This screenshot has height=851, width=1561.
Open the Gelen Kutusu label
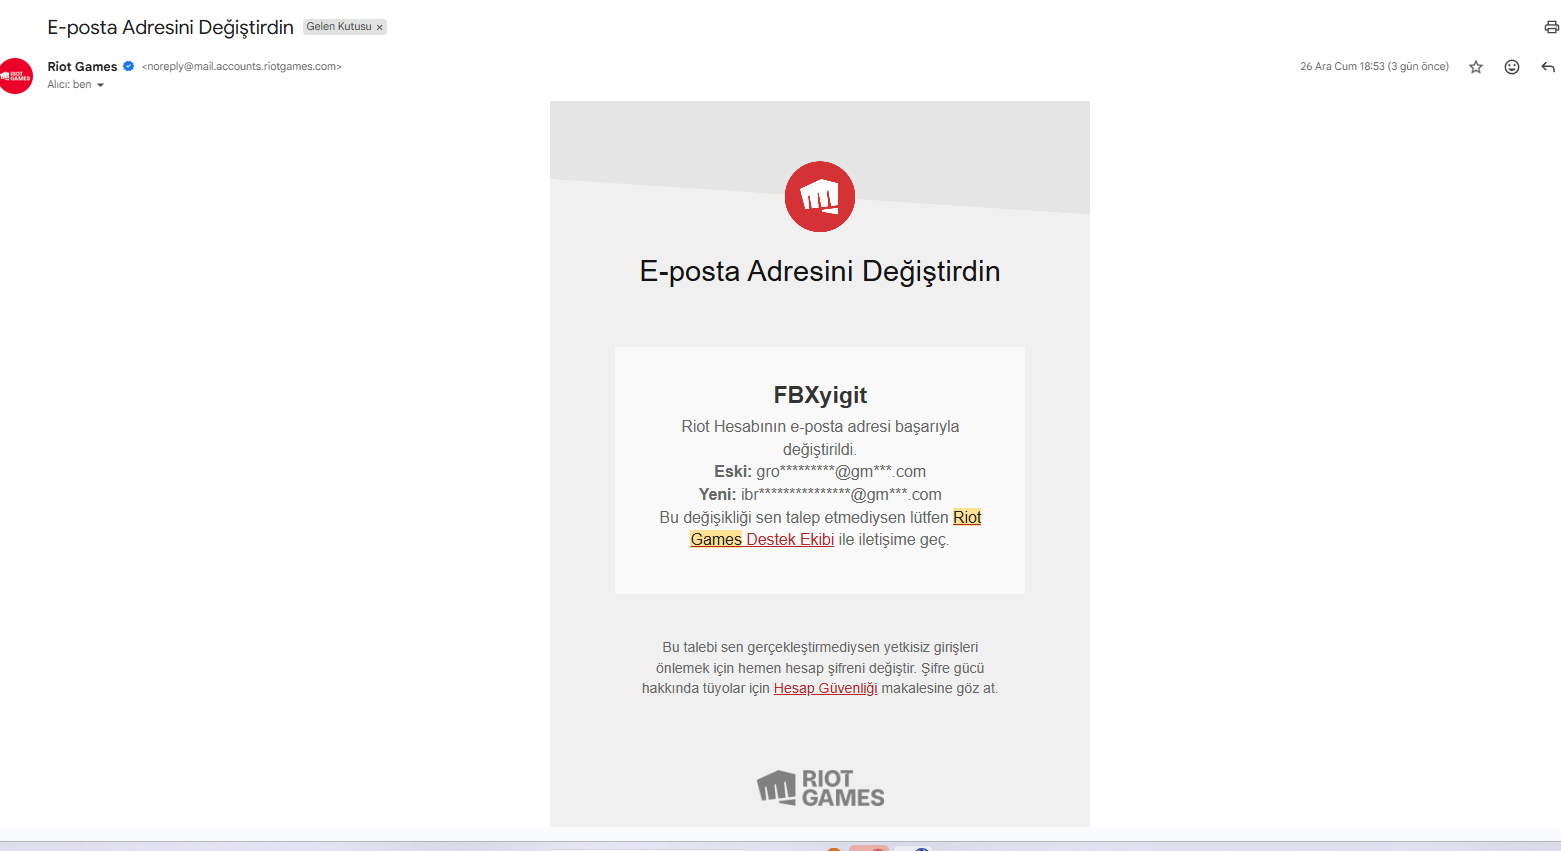click(338, 27)
